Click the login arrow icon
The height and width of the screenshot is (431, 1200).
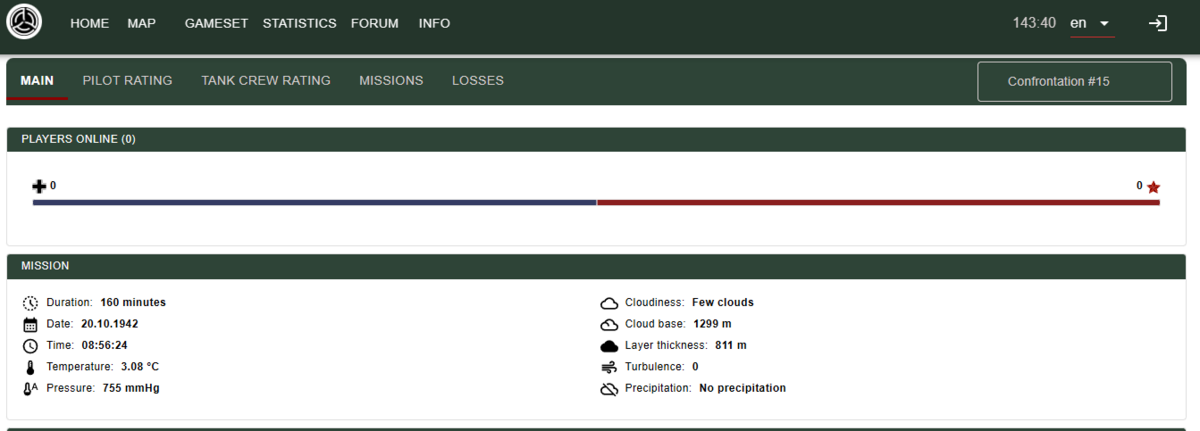point(1157,23)
